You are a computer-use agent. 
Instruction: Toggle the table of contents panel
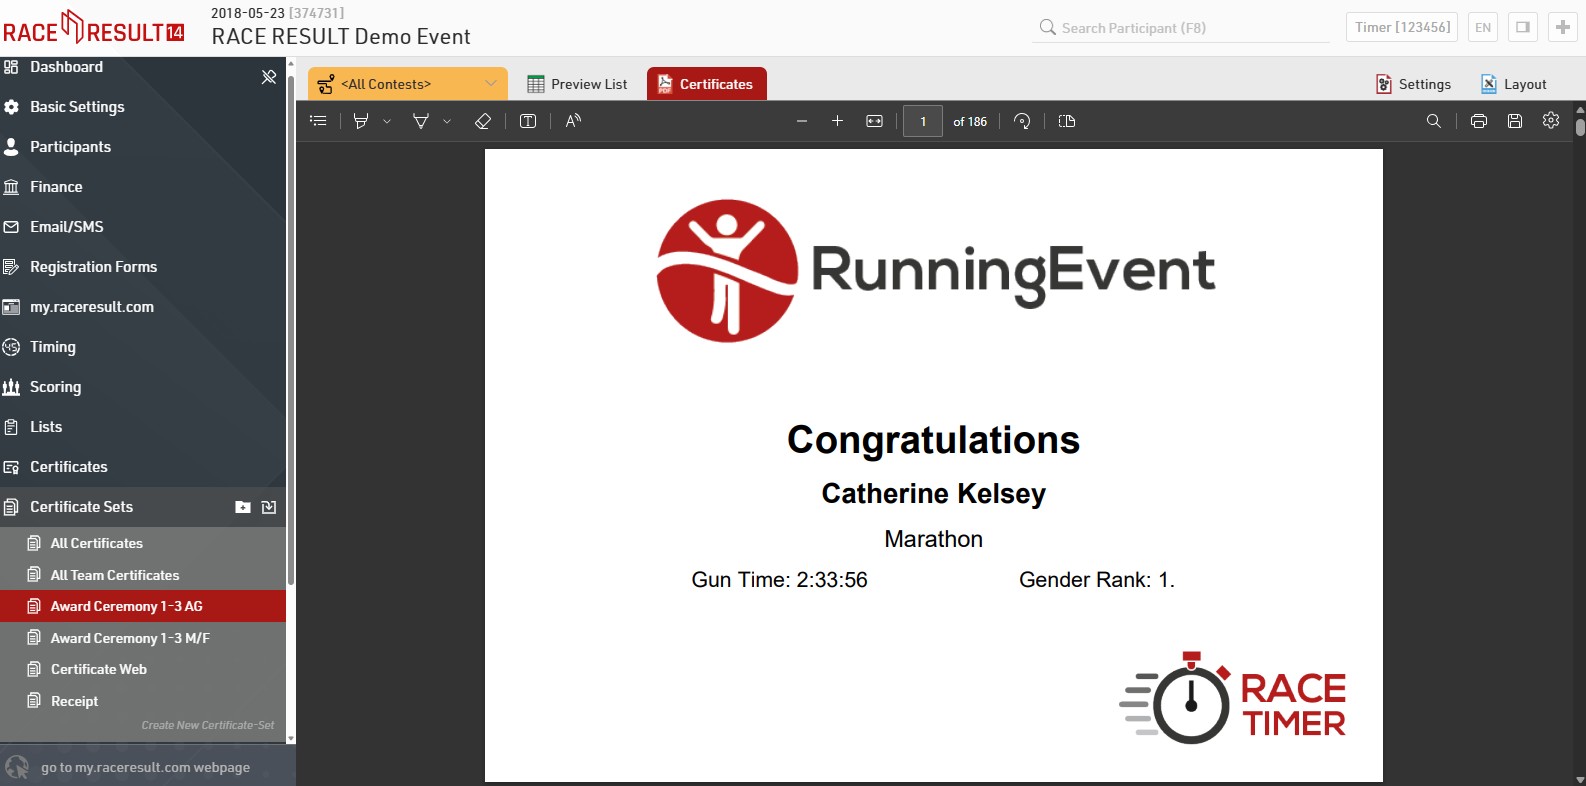[318, 121]
